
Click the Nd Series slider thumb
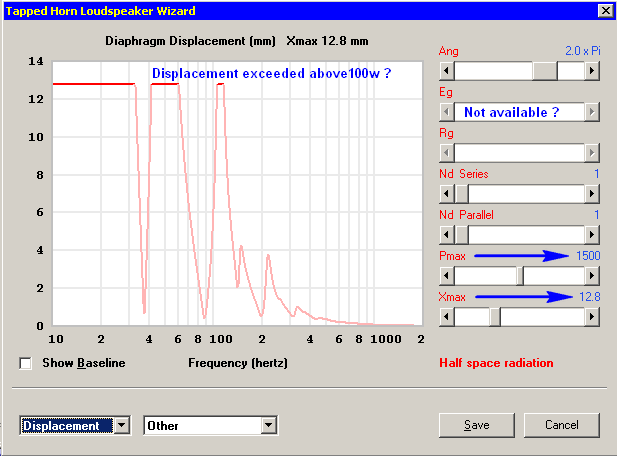462,194
